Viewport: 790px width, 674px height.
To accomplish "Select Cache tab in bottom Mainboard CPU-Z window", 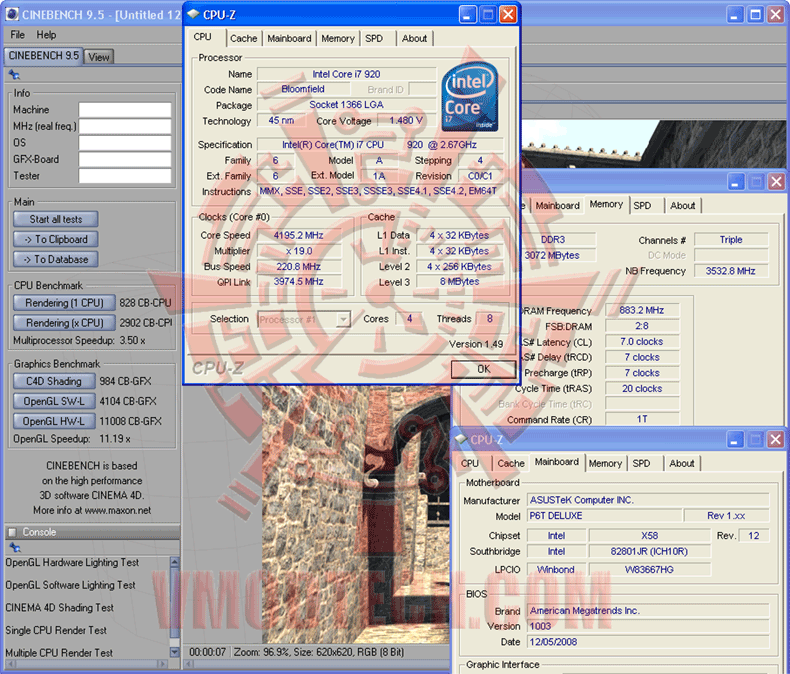I will (511, 463).
